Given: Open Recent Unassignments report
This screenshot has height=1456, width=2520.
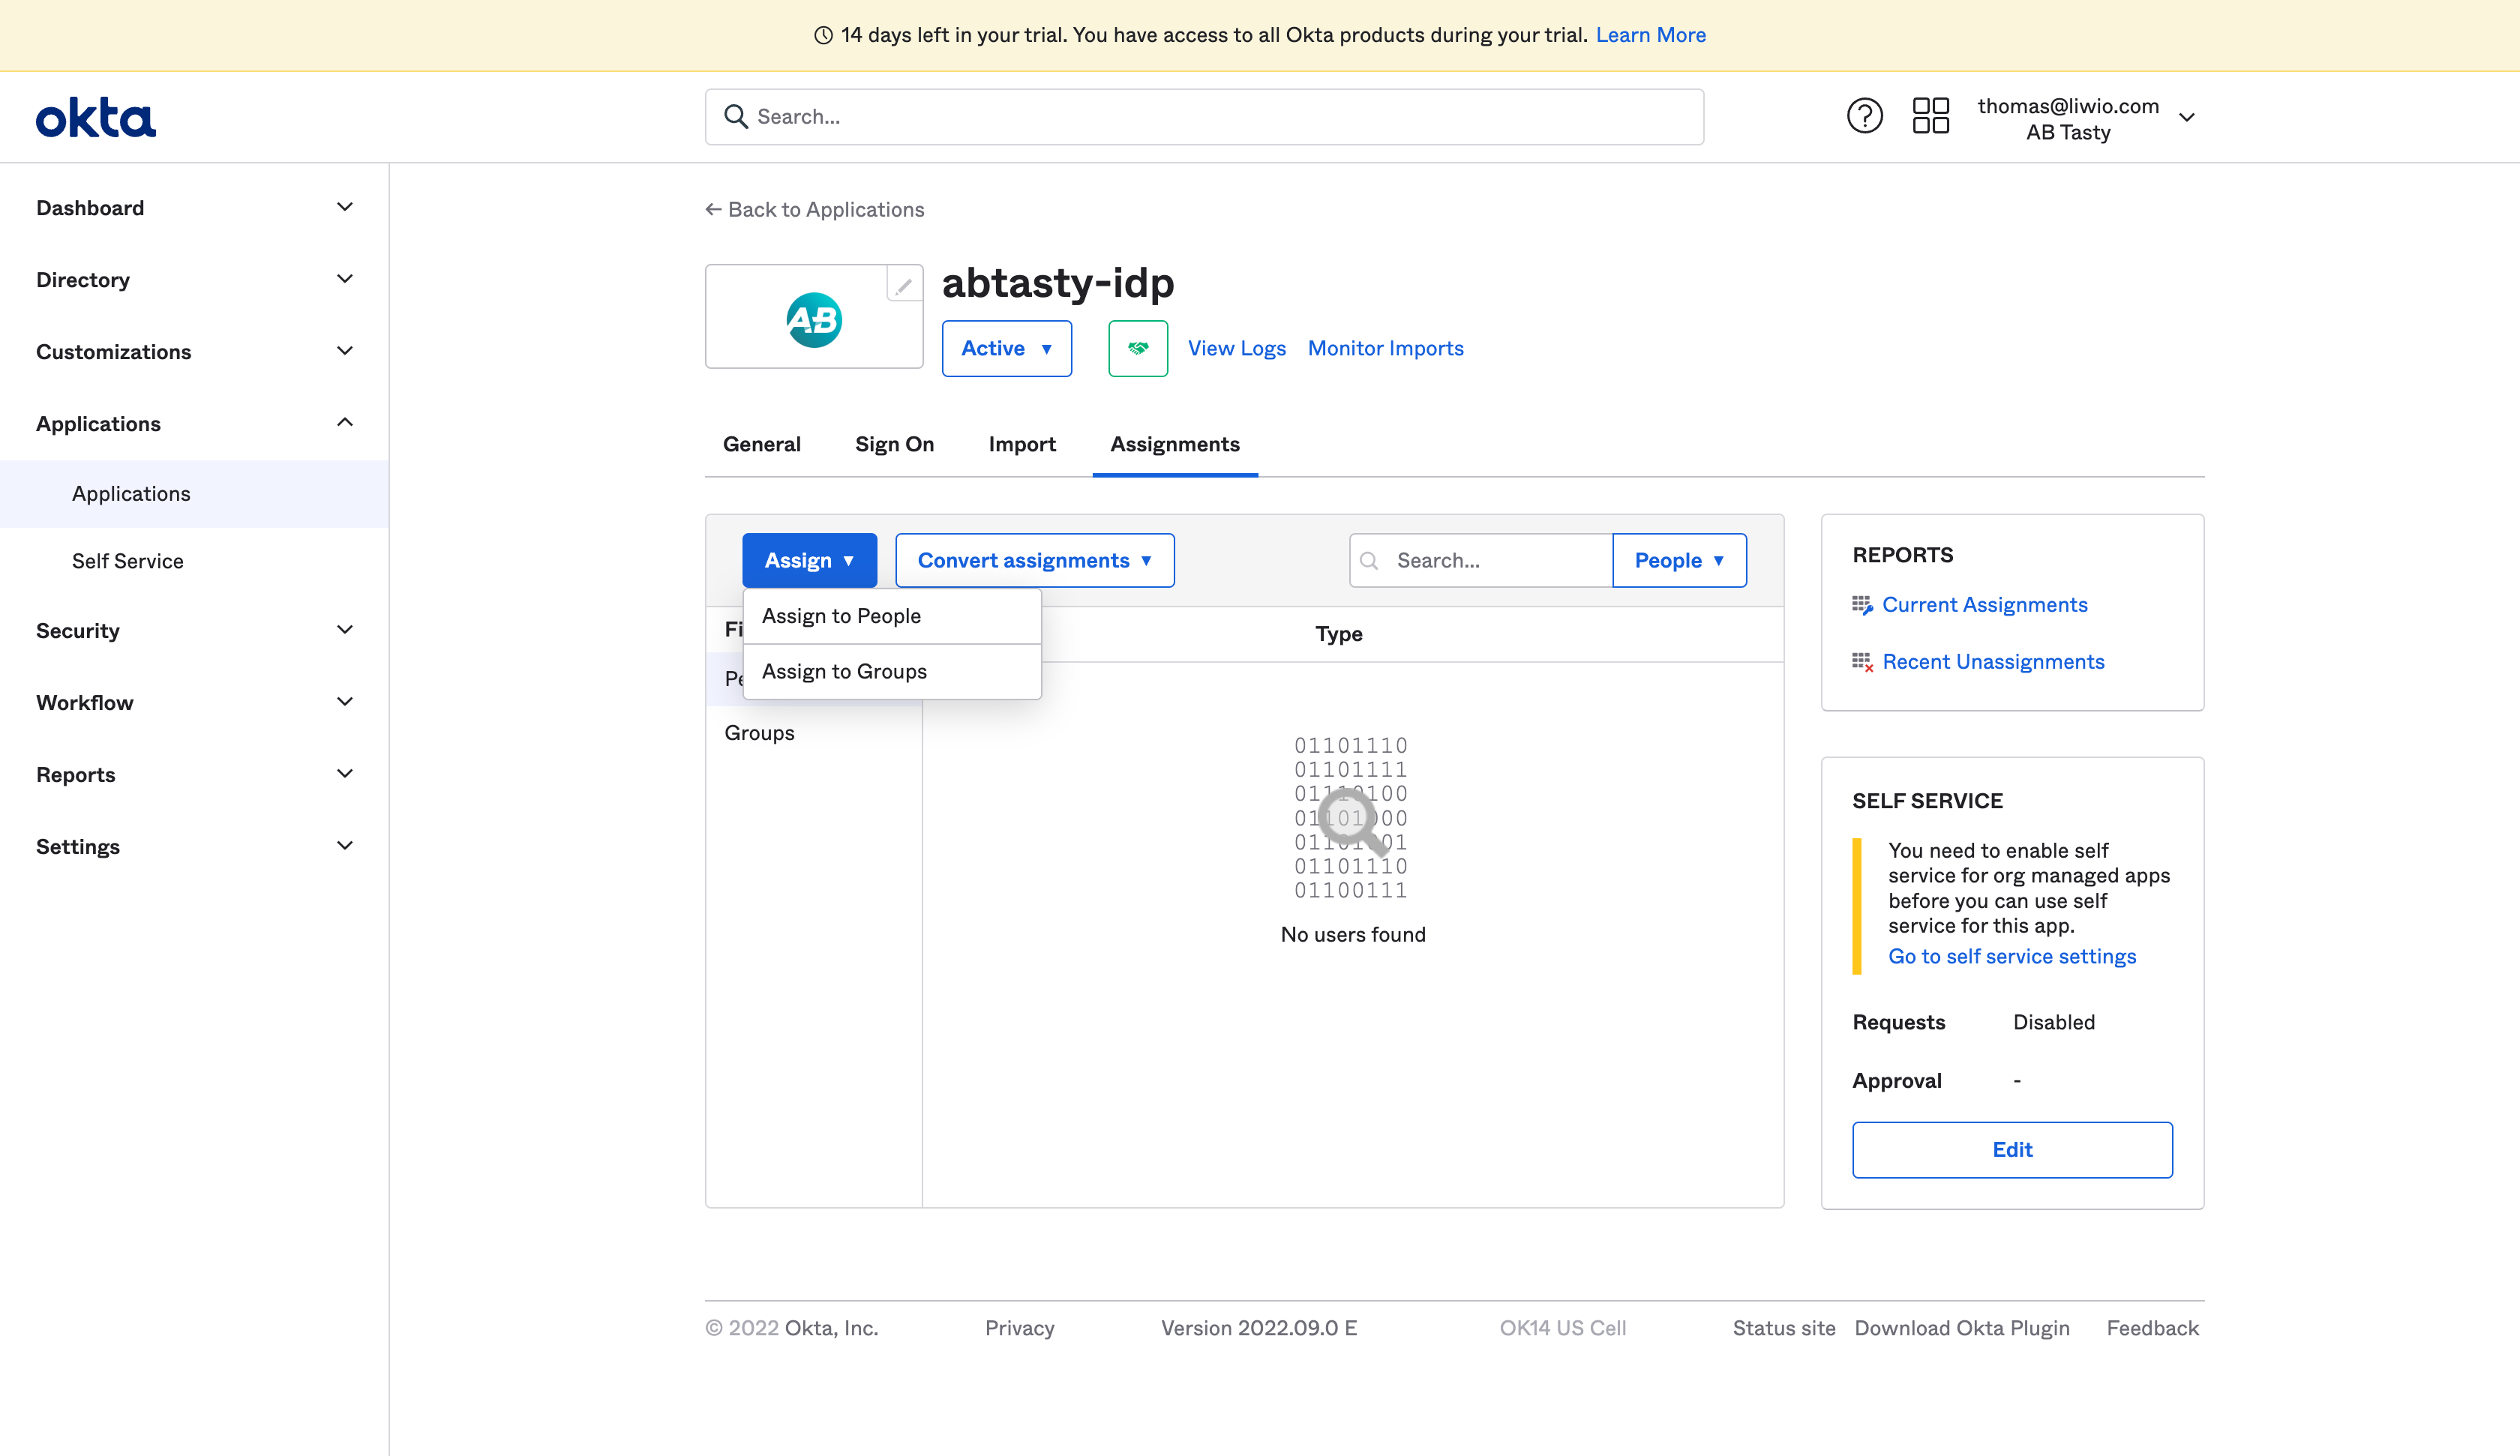Looking at the screenshot, I should 1993,662.
